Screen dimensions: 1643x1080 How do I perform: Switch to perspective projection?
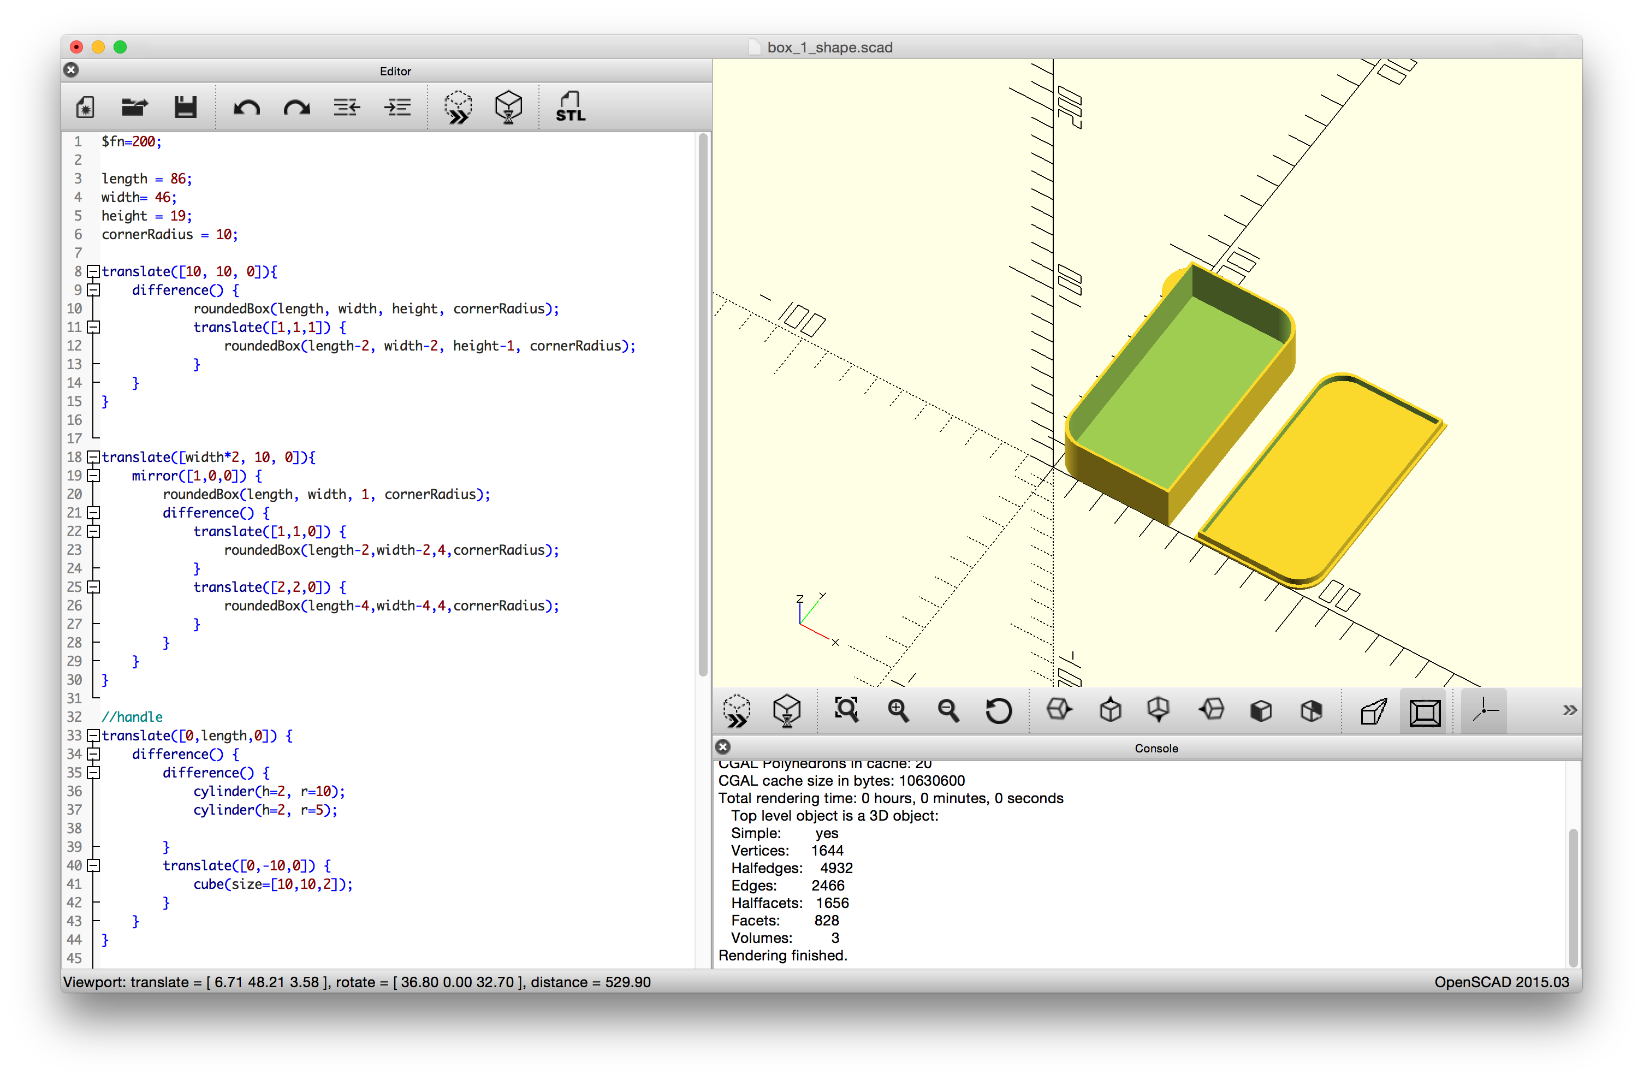tap(1372, 711)
